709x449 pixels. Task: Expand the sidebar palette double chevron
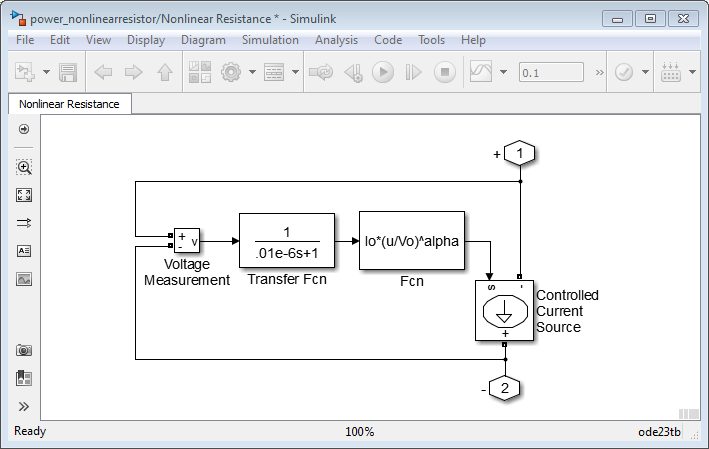point(24,407)
